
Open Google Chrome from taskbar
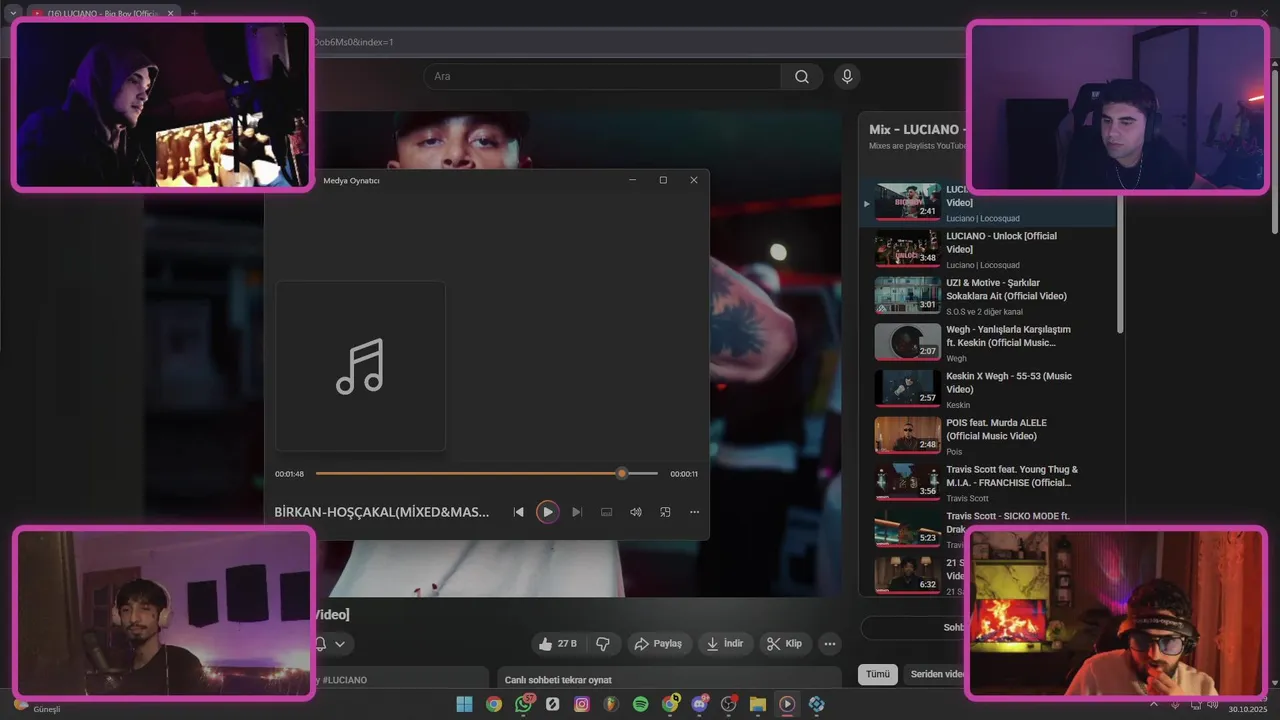point(494,704)
